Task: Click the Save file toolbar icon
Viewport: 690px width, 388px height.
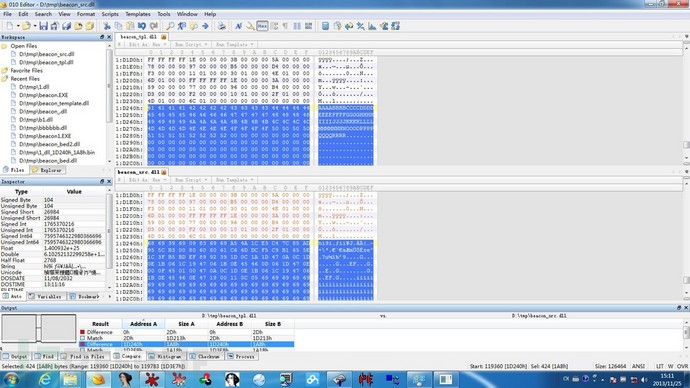Action: [43, 26]
